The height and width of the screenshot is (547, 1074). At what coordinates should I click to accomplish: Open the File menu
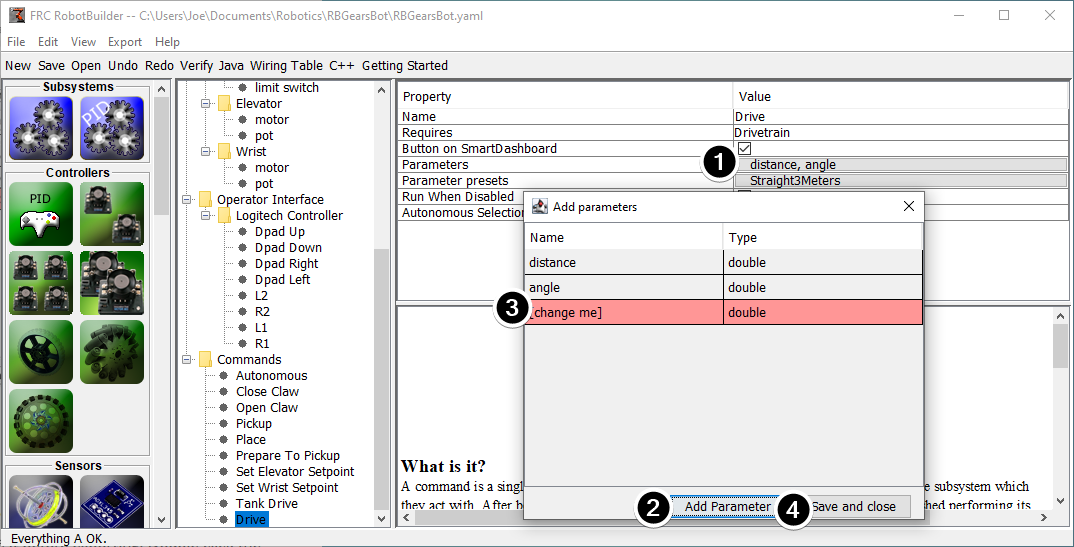[16, 42]
